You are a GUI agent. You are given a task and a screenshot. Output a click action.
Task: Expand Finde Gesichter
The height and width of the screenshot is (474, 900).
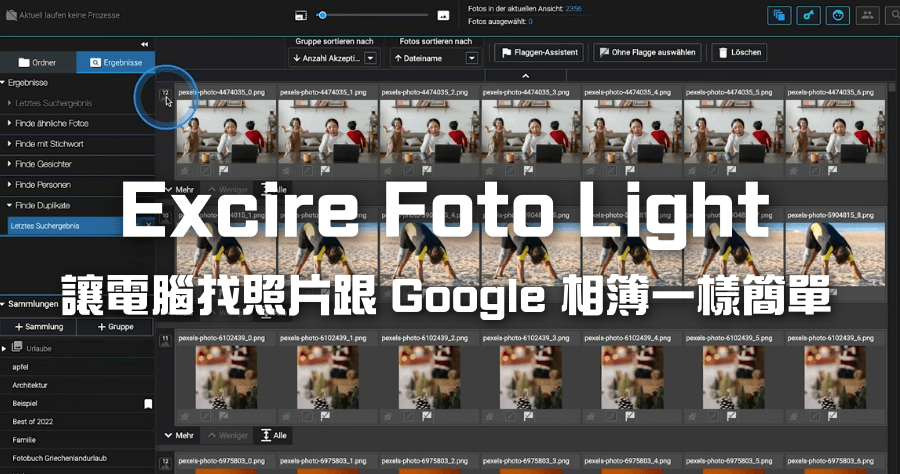[9, 164]
